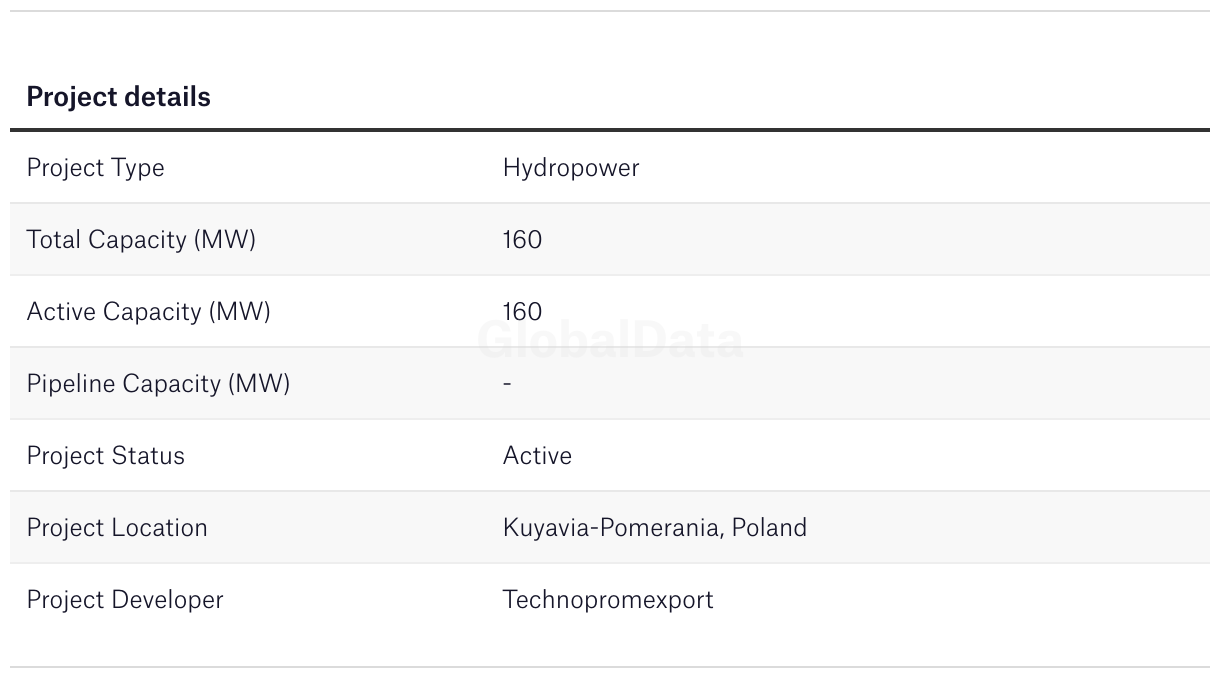Click the Technopromexport developer name
The width and height of the screenshot is (1220, 678).
(608, 600)
